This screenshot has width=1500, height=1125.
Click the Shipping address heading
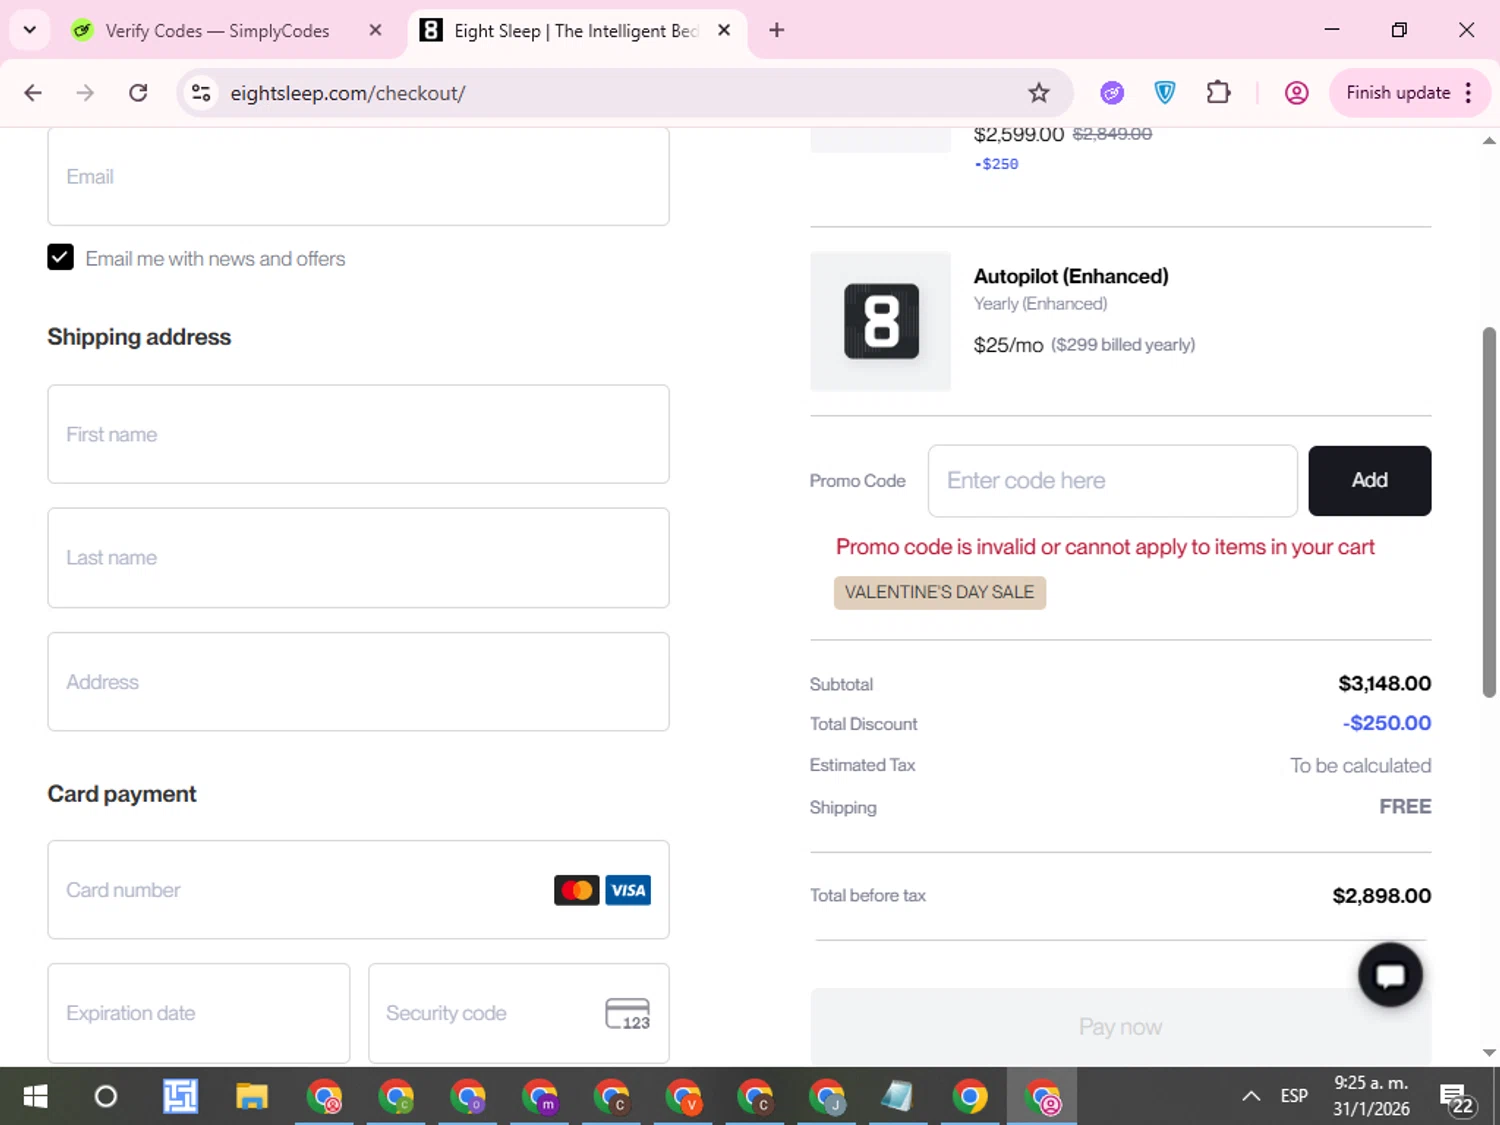click(139, 337)
